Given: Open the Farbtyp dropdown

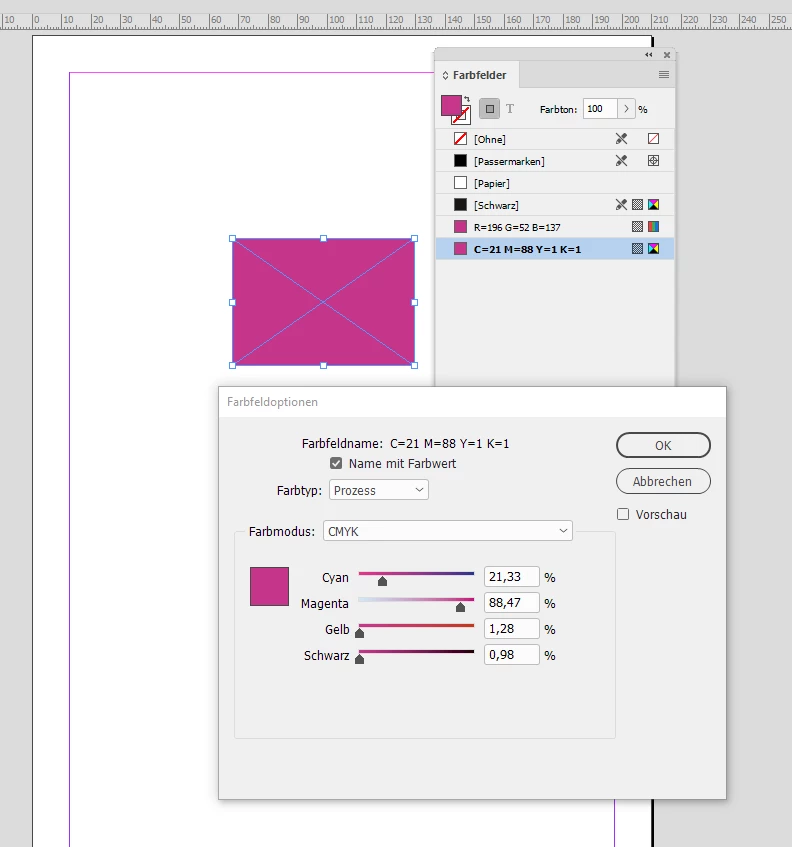Looking at the screenshot, I should pos(379,490).
